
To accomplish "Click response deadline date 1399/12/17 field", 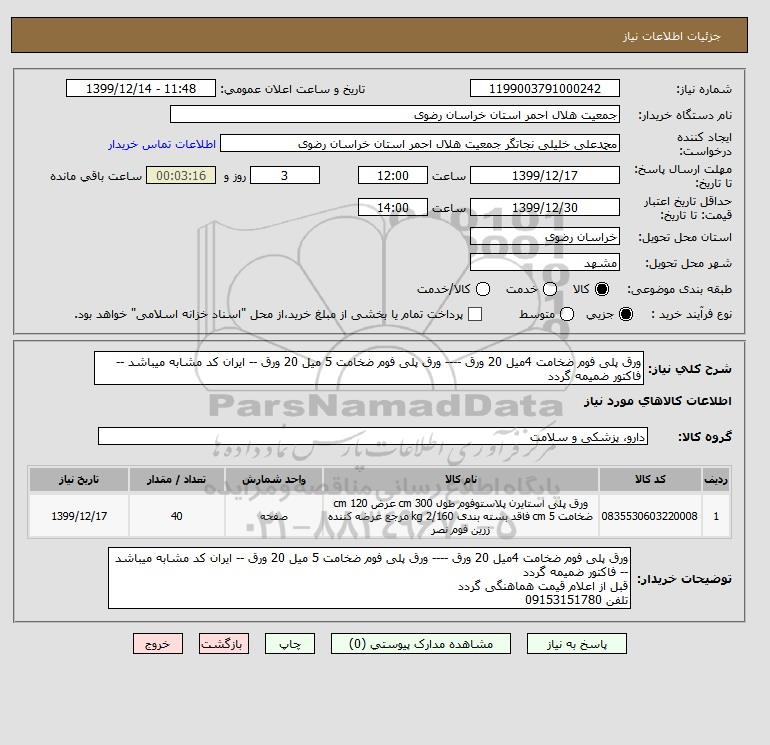I will tap(545, 175).
